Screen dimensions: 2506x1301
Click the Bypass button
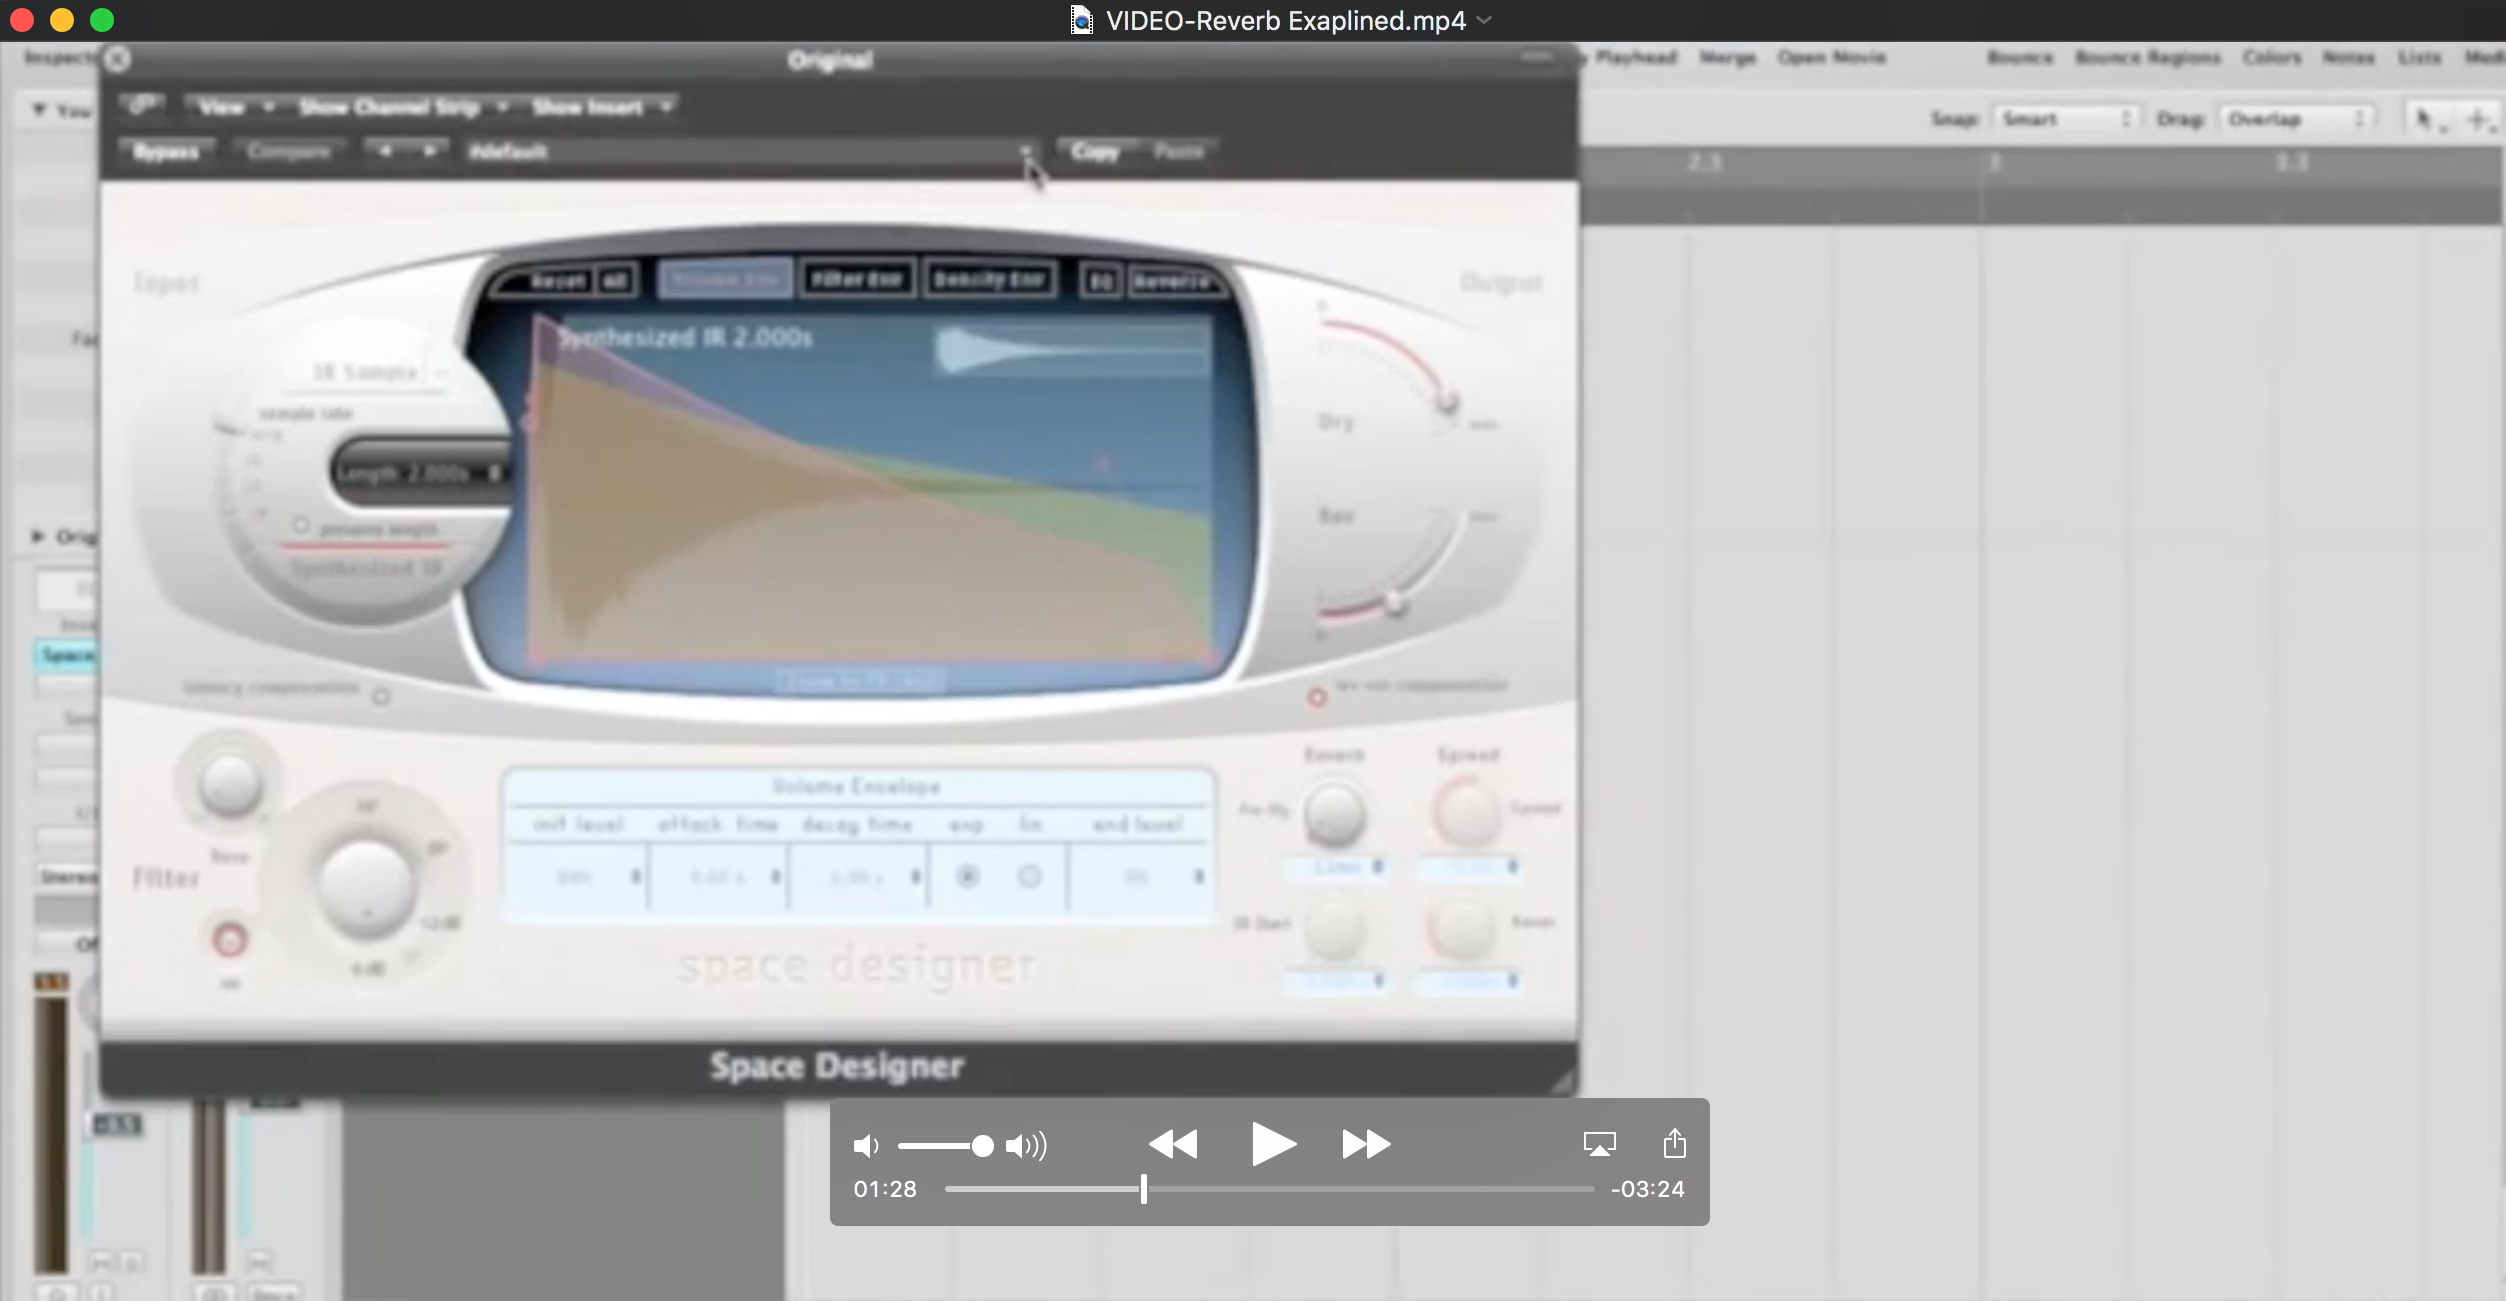click(166, 151)
